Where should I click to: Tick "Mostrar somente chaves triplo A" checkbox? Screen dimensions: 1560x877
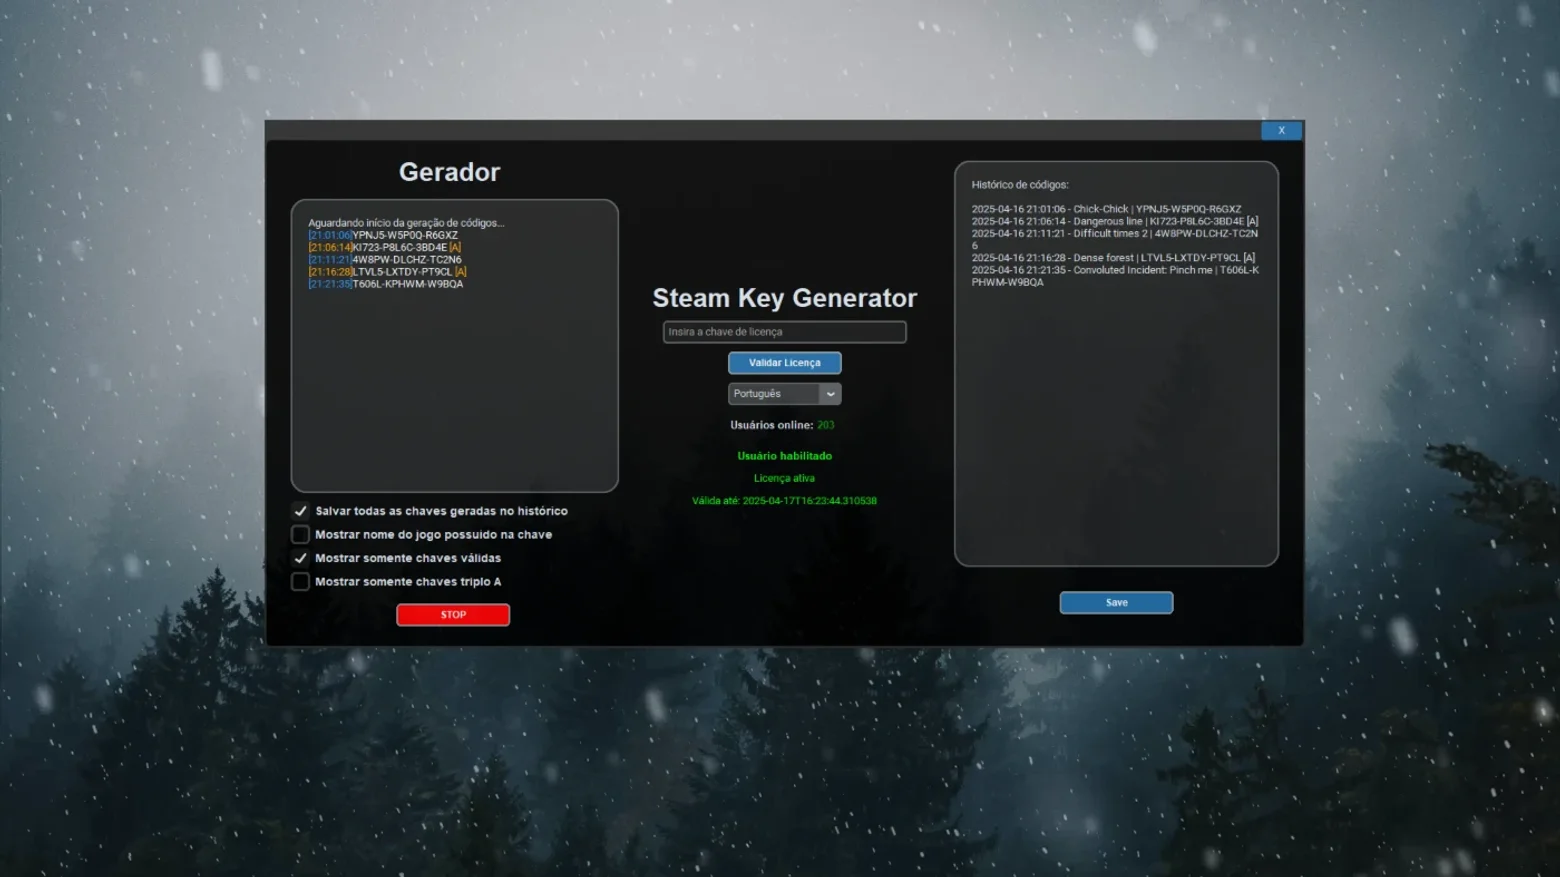coord(300,582)
